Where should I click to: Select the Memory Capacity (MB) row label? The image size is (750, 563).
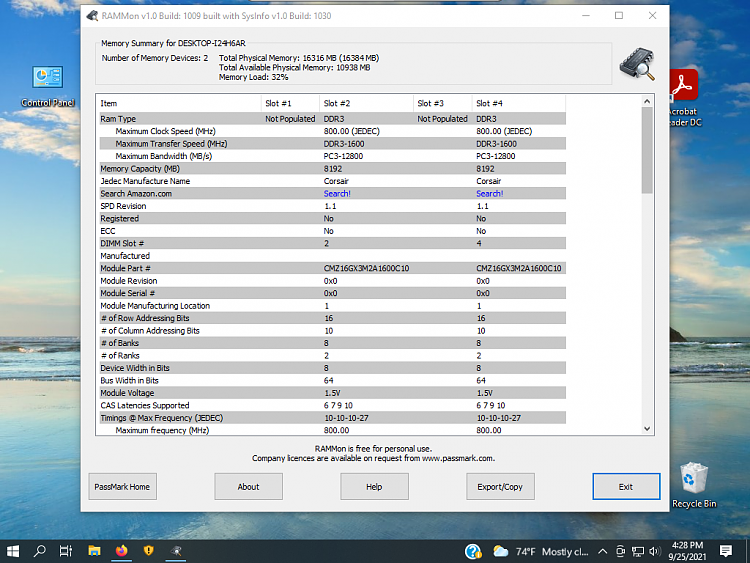(x=140, y=169)
